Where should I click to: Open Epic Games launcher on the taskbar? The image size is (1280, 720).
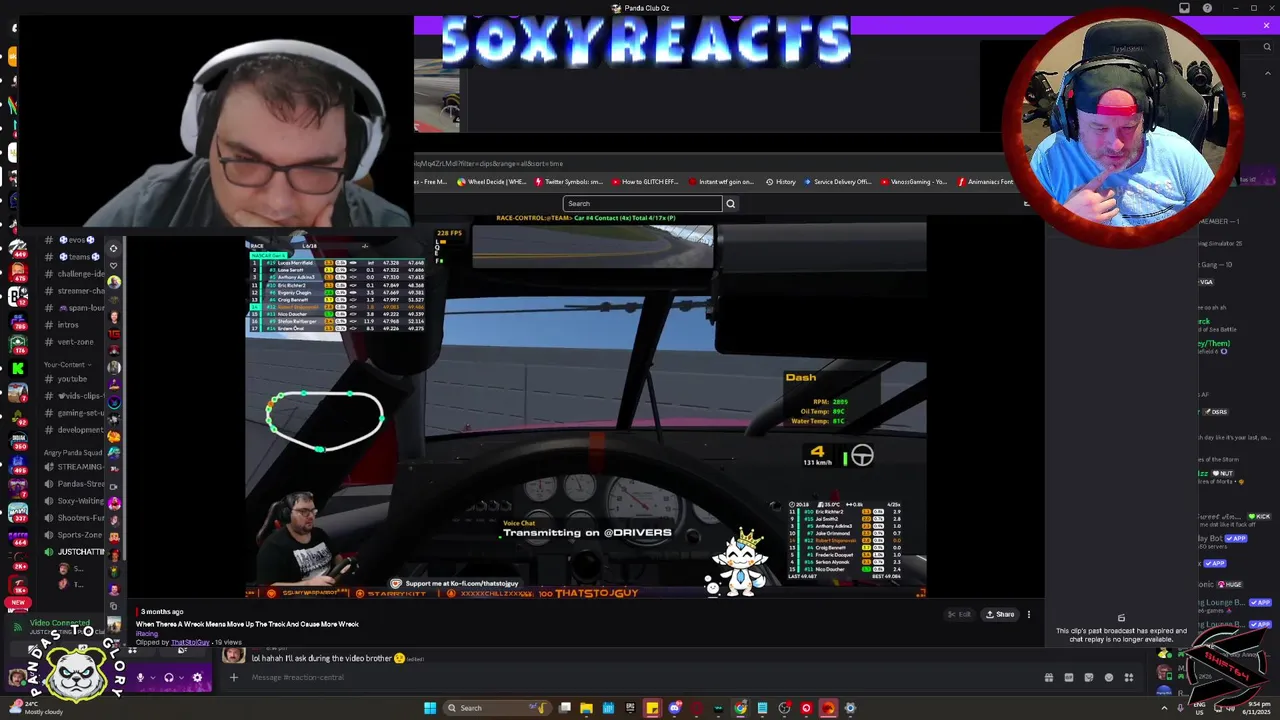(x=630, y=708)
